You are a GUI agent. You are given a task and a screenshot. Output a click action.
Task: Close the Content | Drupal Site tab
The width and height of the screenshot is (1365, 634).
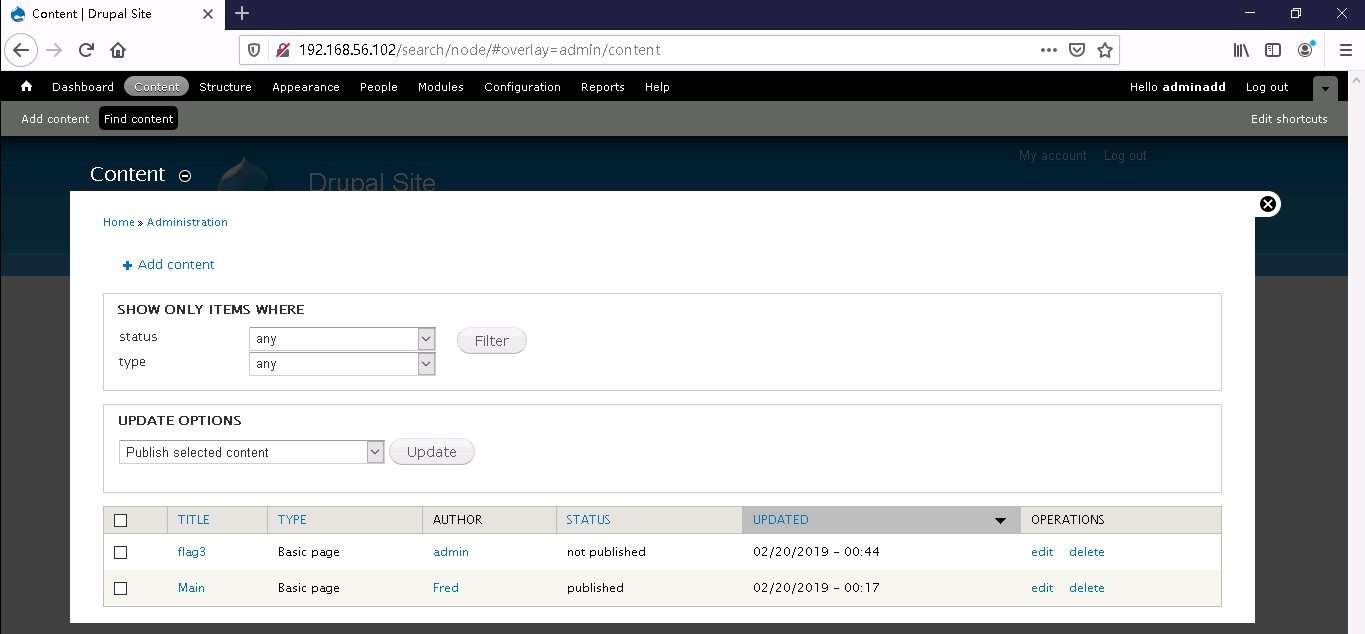[x=208, y=14]
